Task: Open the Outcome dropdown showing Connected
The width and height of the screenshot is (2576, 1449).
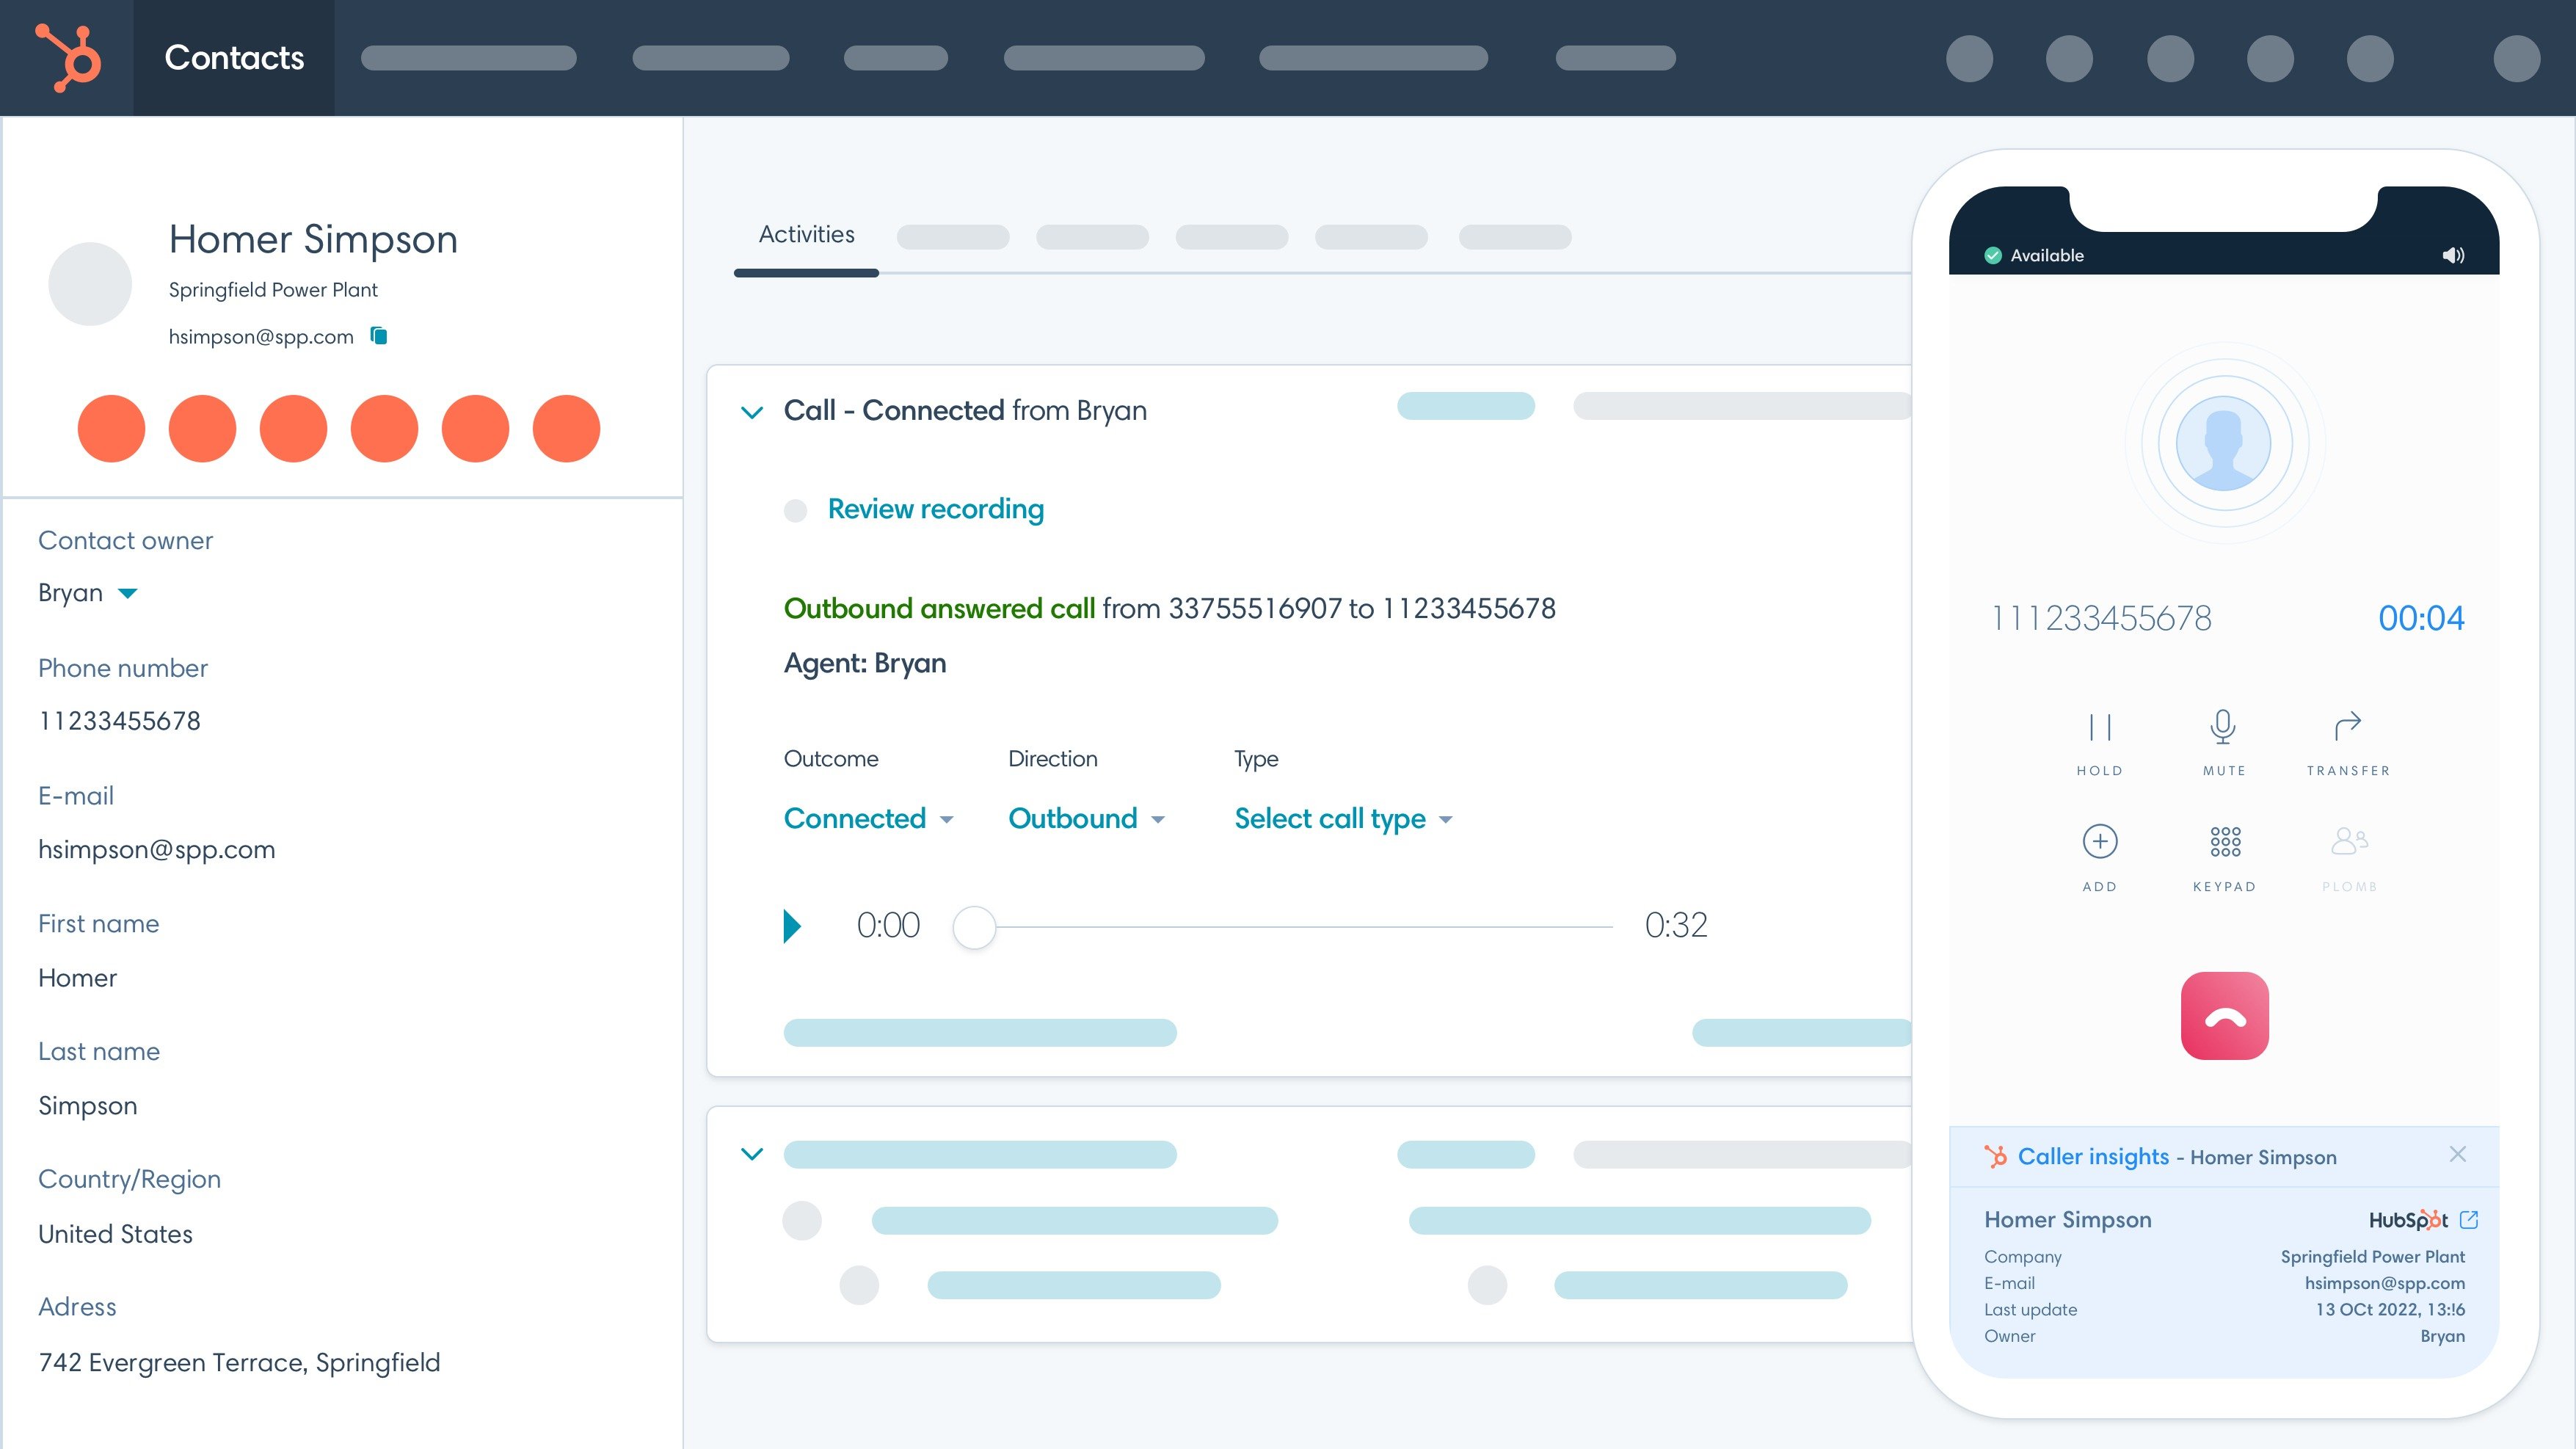Action: tap(869, 818)
